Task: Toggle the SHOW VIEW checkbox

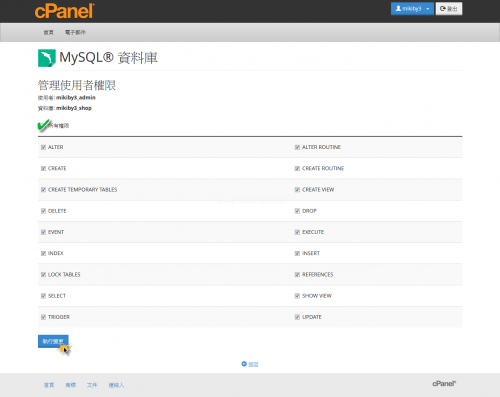Action: tap(297, 296)
